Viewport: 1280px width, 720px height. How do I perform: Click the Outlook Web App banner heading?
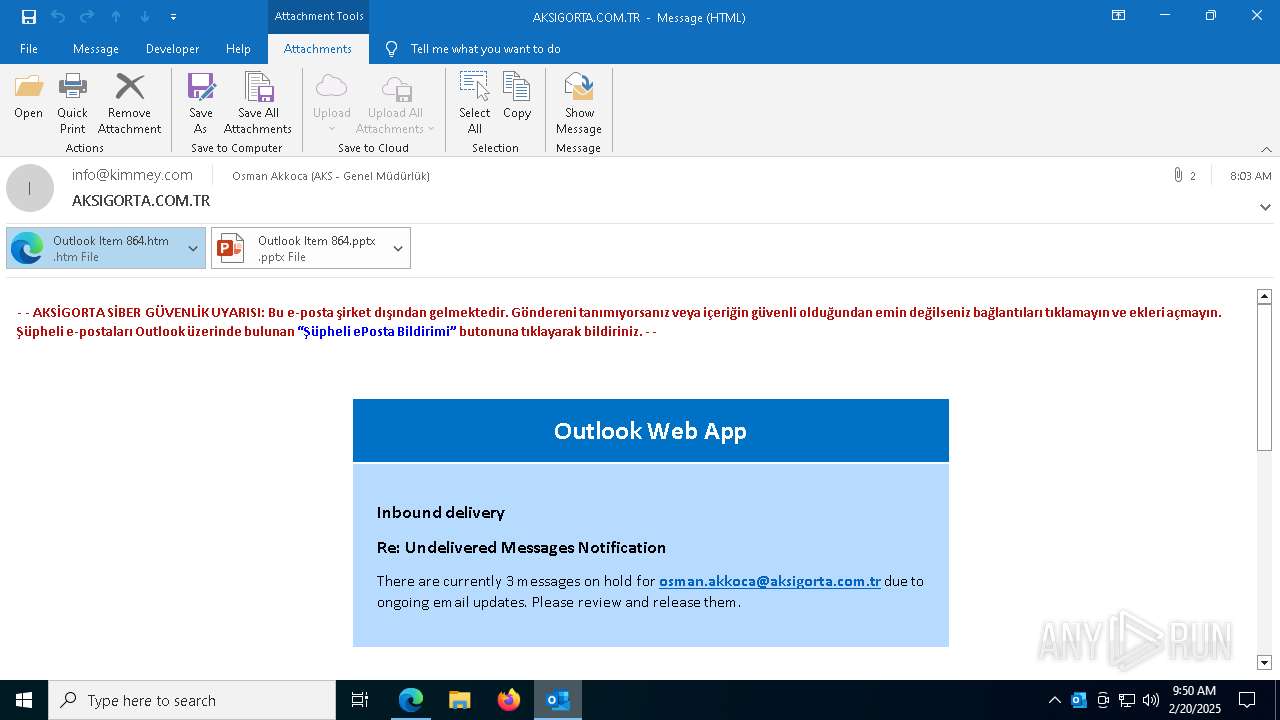click(650, 431)
